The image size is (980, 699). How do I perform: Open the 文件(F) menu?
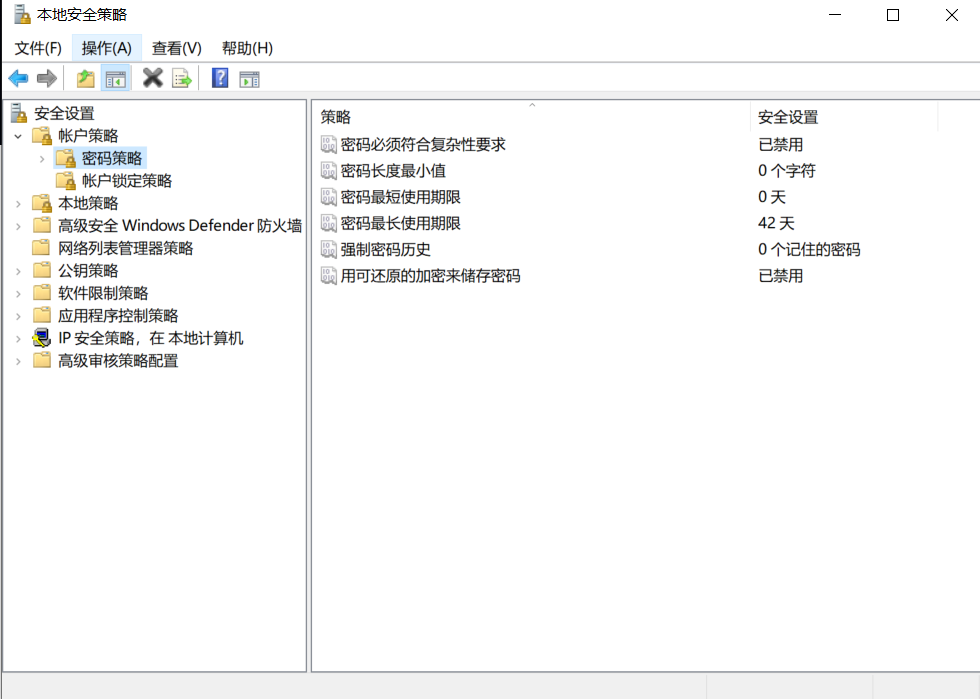tap(38, 48)
